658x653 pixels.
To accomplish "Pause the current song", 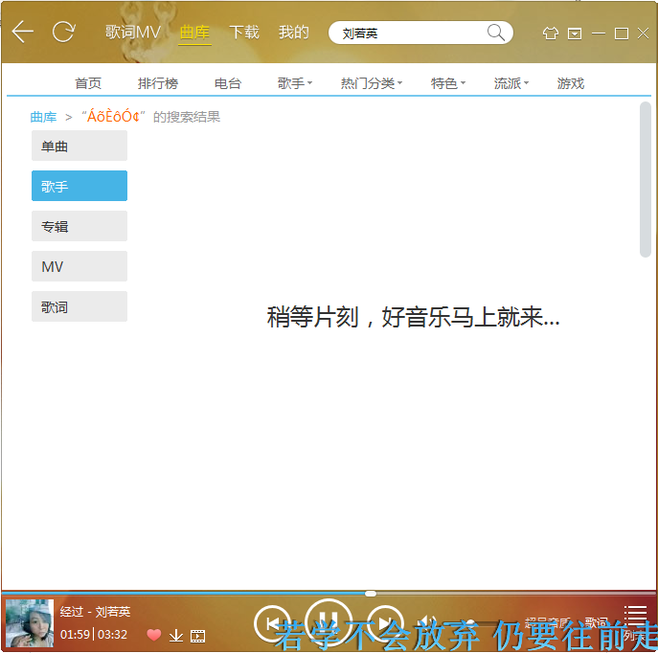I will 329,622.
